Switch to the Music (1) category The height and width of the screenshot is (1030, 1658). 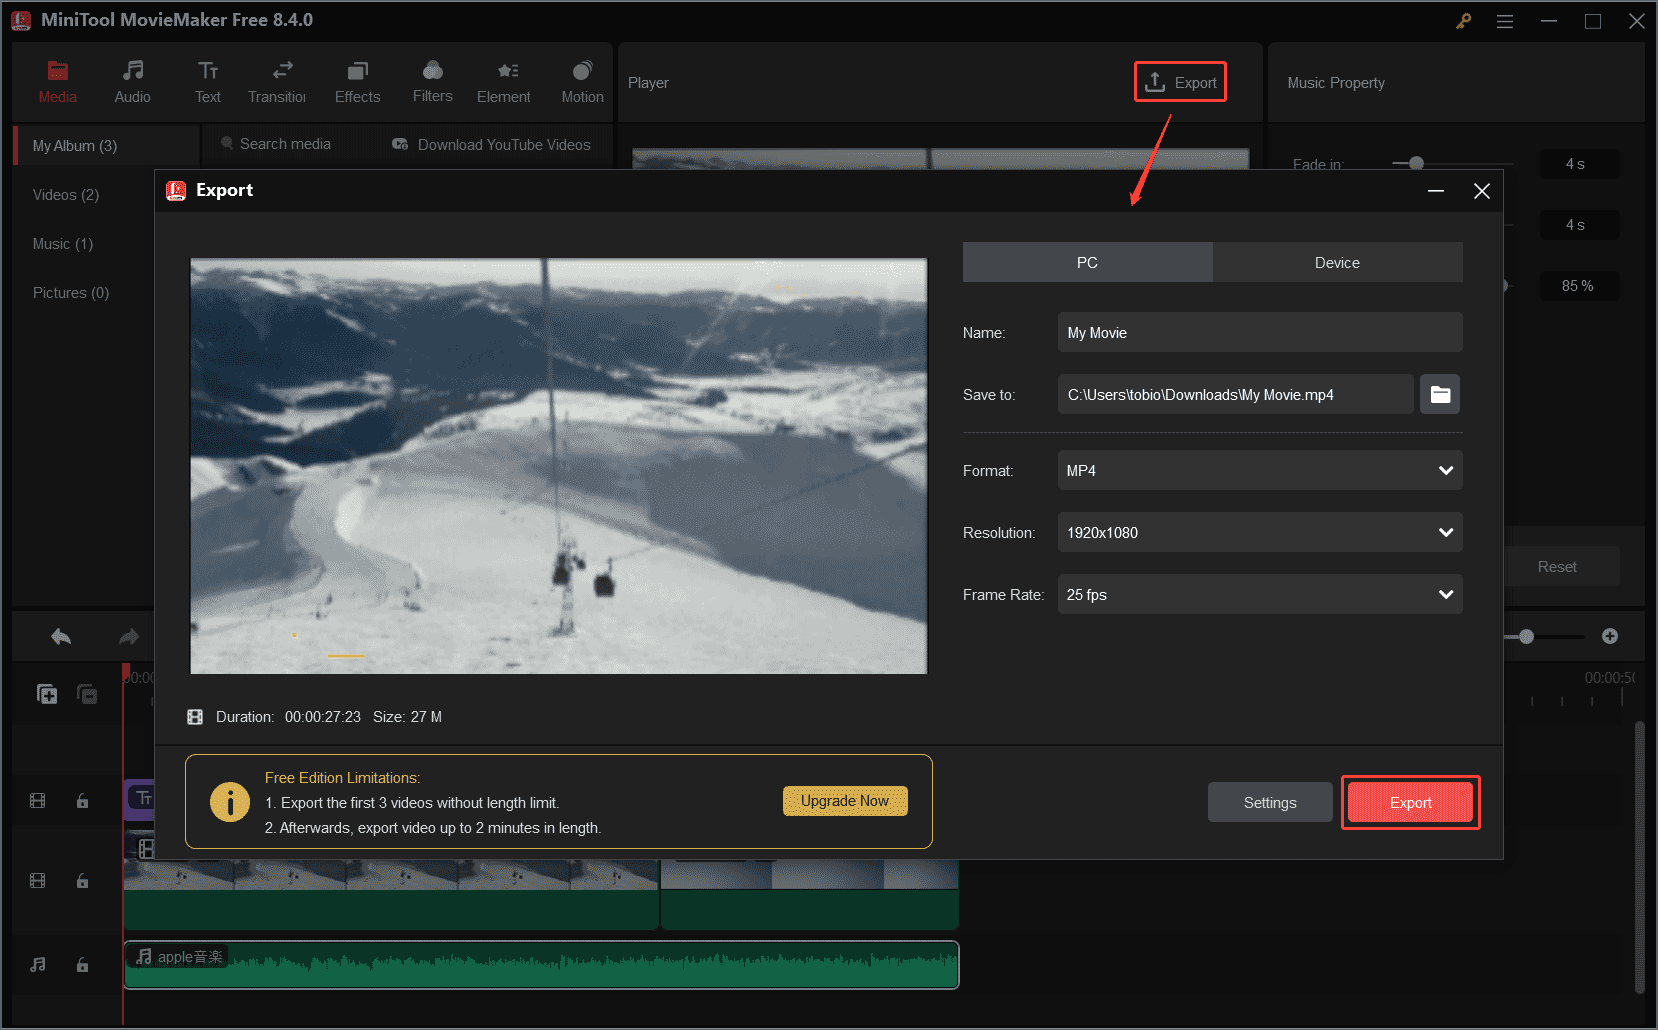click(62, 243)
